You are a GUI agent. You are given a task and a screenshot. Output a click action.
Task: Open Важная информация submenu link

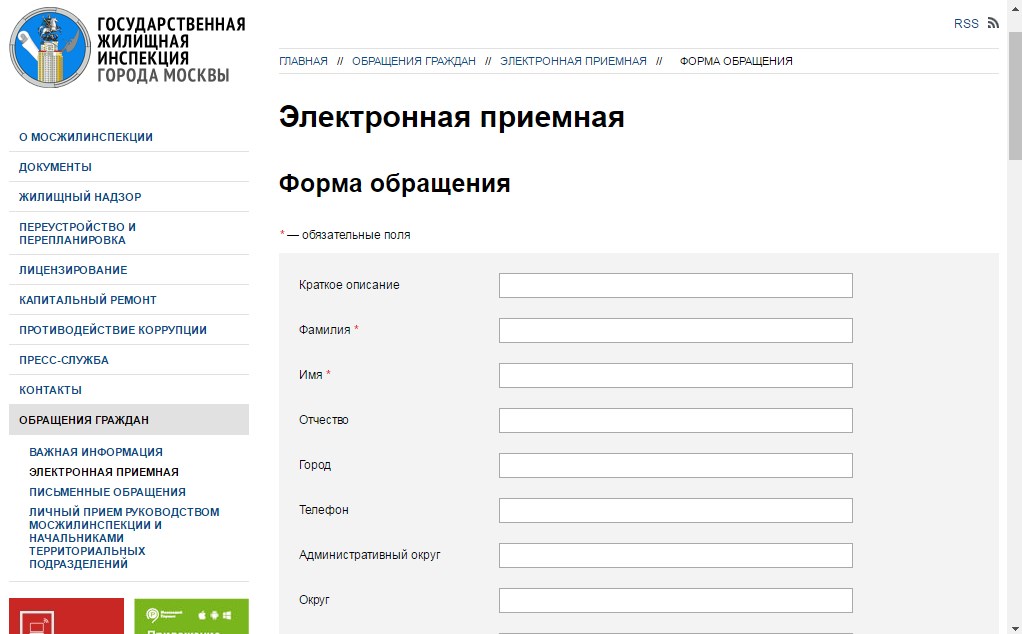point(96,452)
